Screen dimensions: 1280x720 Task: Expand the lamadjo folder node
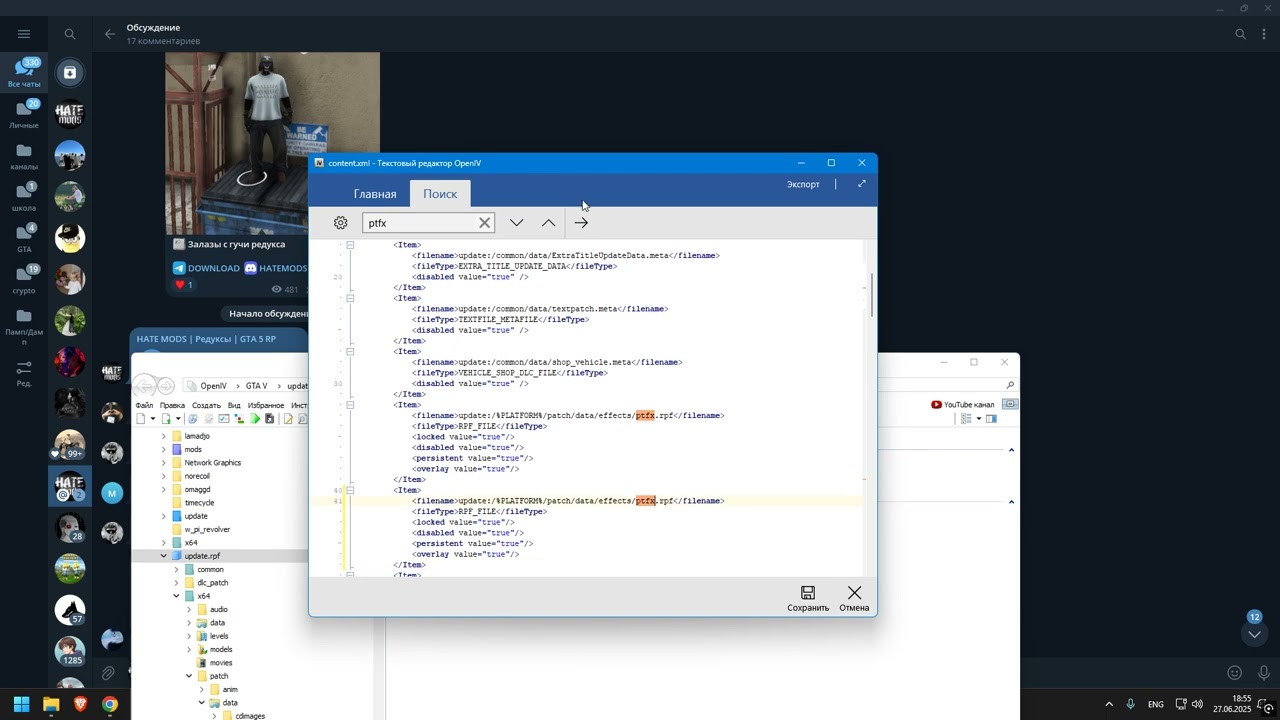pyautogui.click(x=164, y=436)
